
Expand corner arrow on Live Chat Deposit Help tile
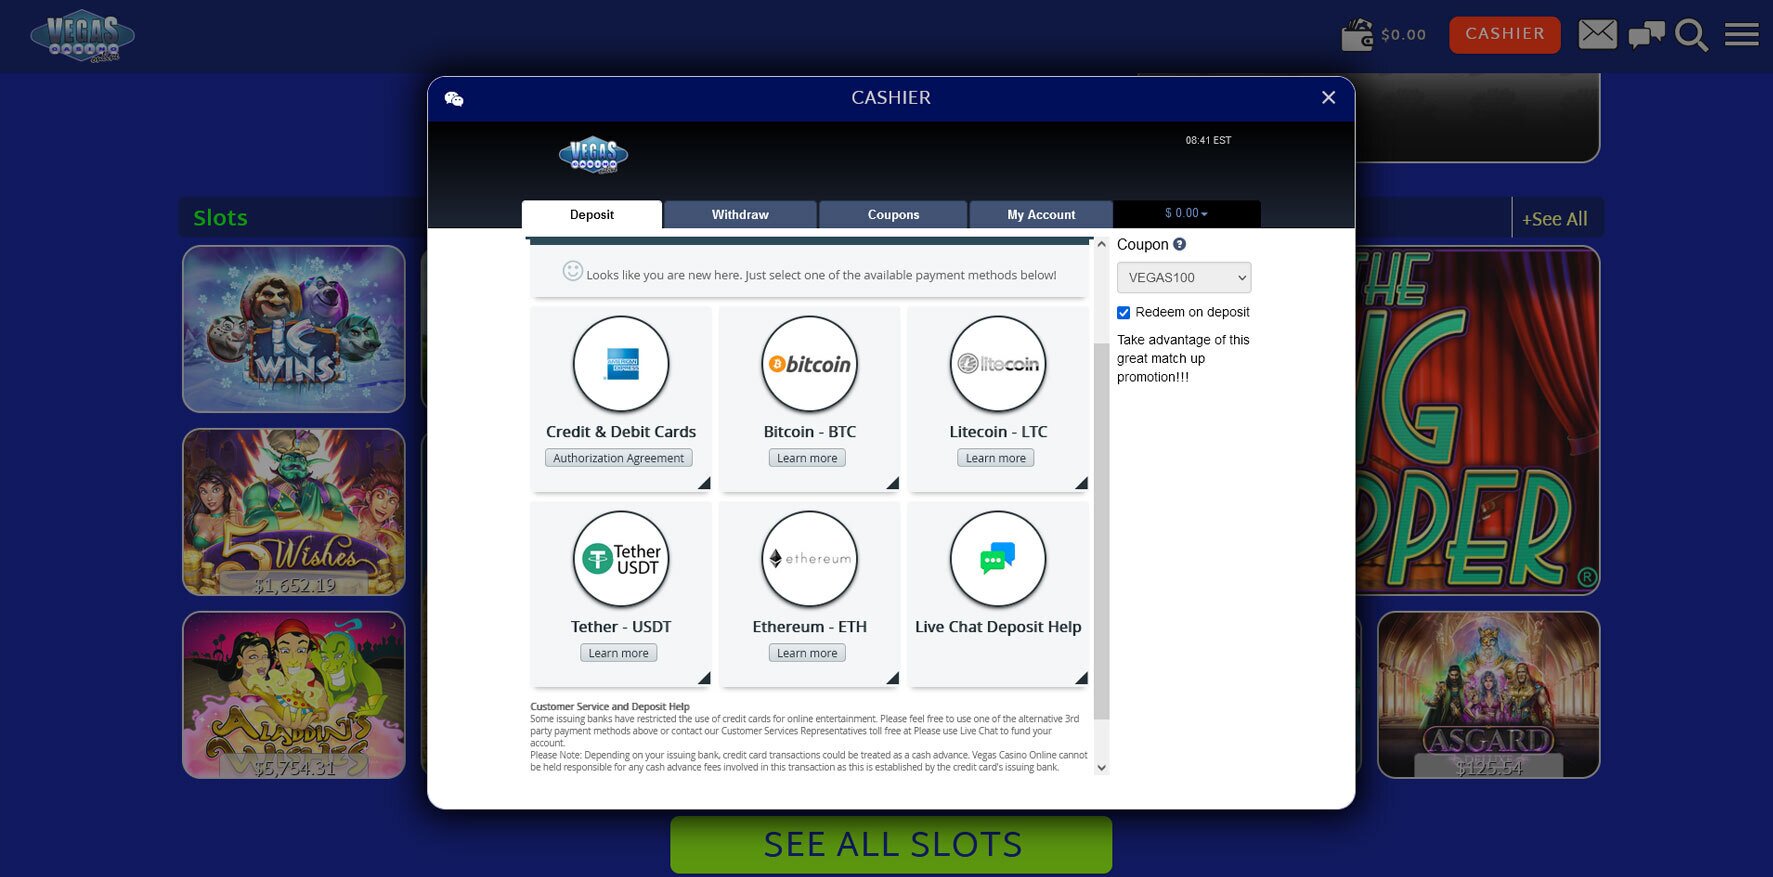pyautogui.click(x=1082, y=679)
